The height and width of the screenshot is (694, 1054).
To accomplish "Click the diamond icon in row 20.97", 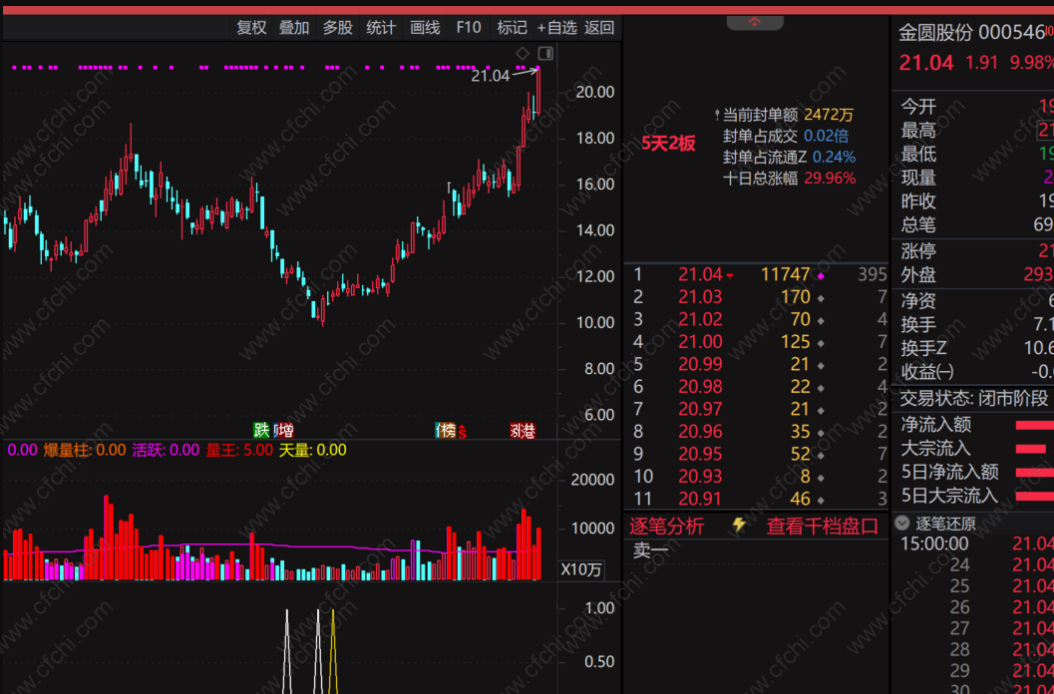I will pos(820,410).
